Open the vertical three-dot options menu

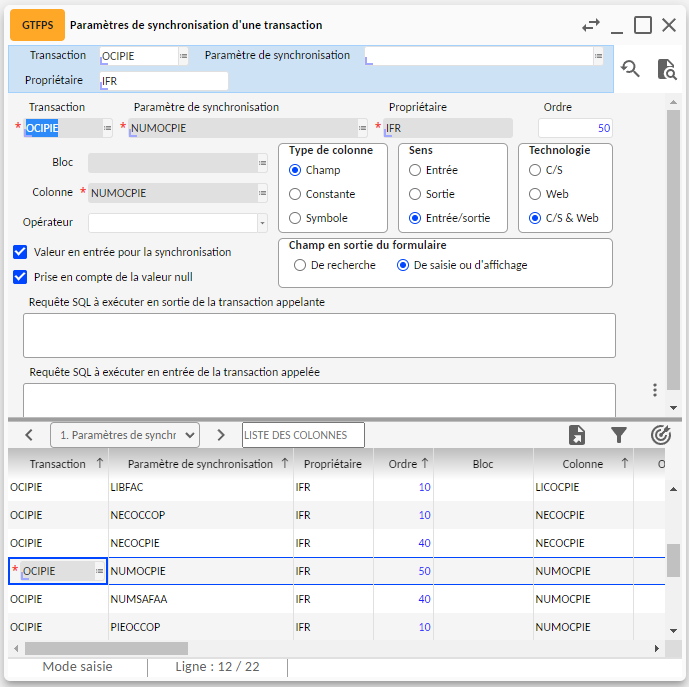click(654, 390)
